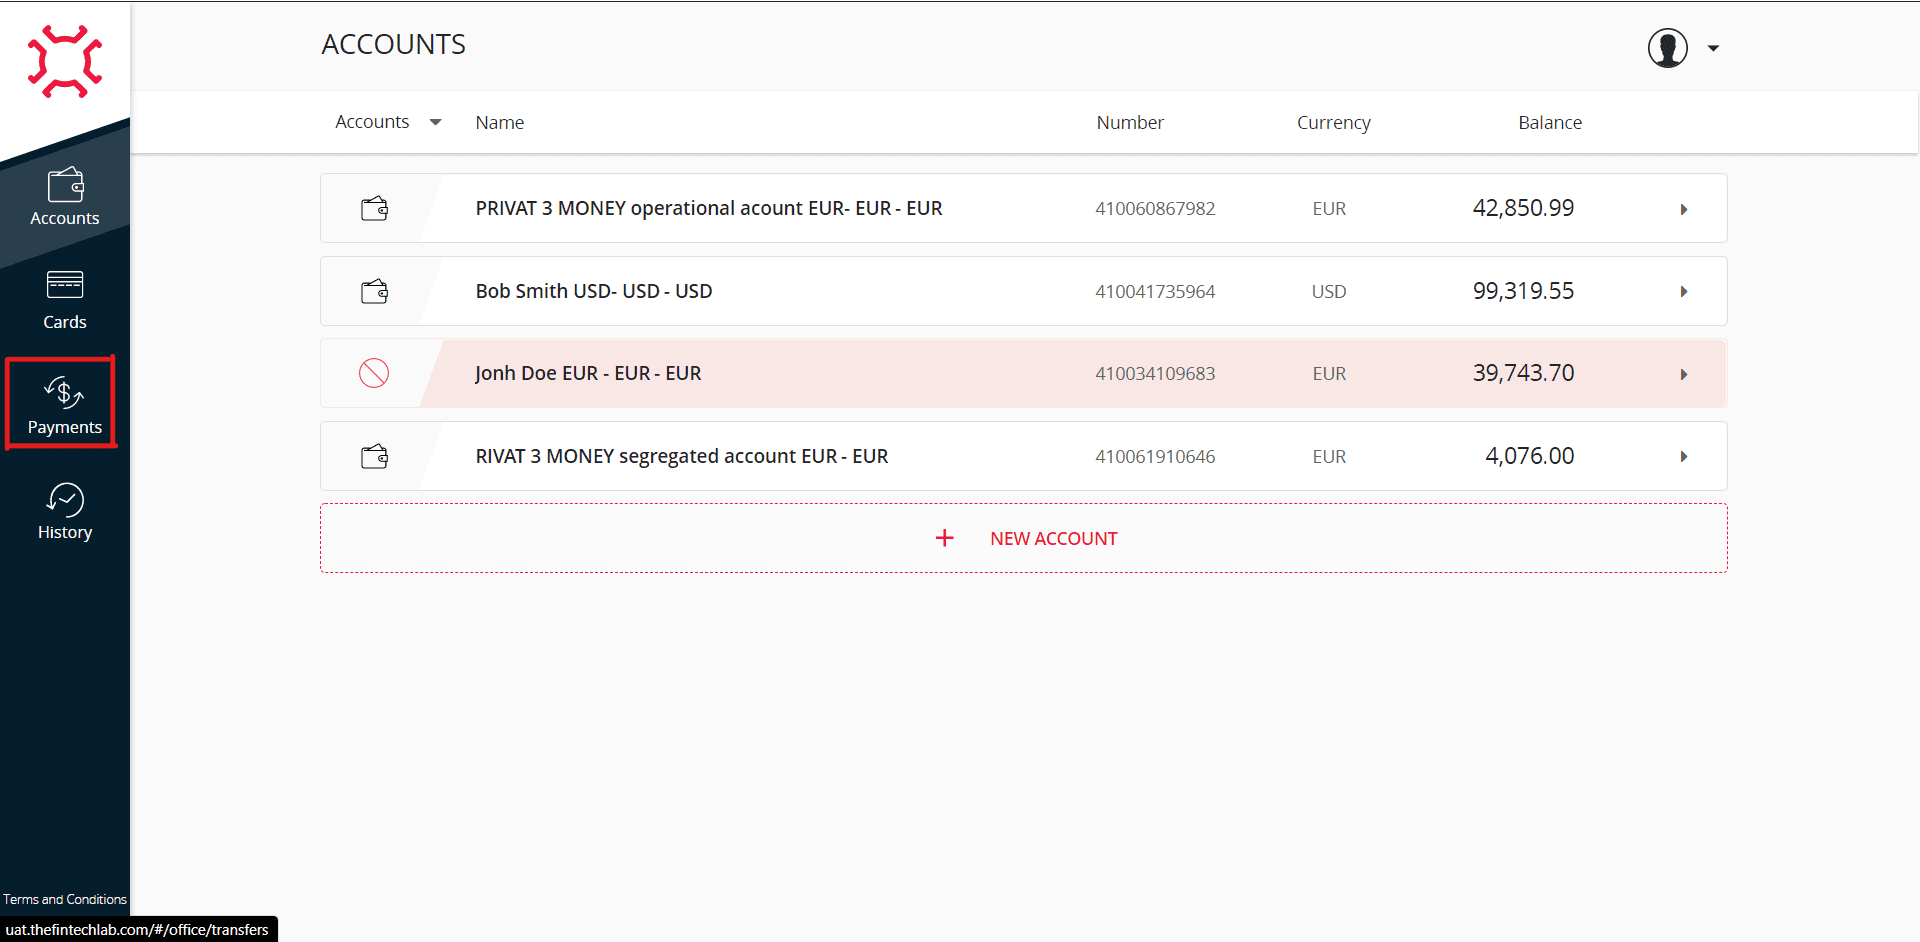
Task: Click the user profile avatar icon
Action: pyautogui.click(x=1668, y=48)
